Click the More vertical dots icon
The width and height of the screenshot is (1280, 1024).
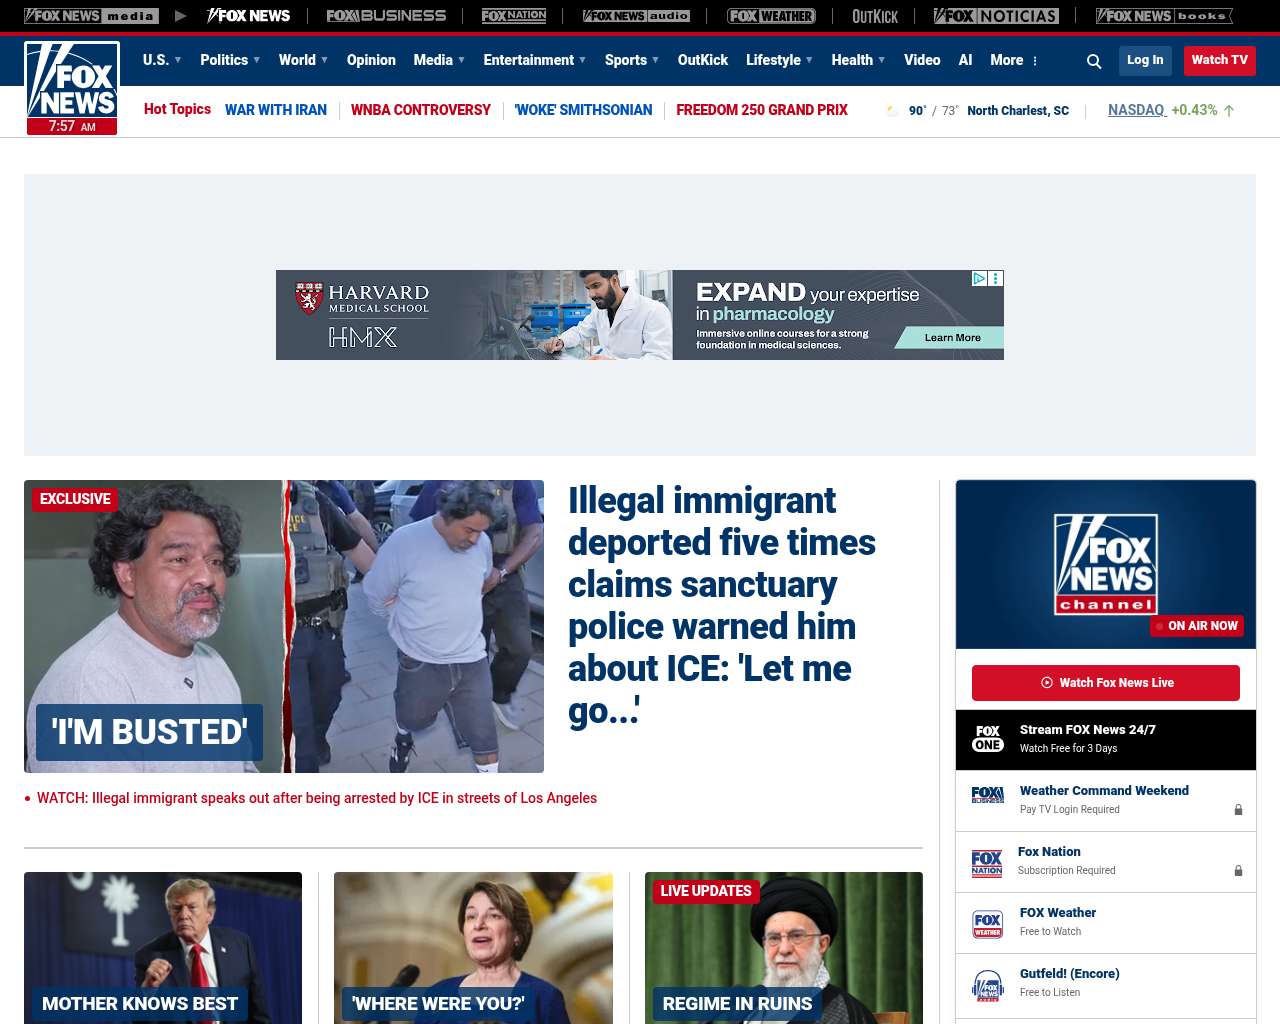pos(1035,61)
